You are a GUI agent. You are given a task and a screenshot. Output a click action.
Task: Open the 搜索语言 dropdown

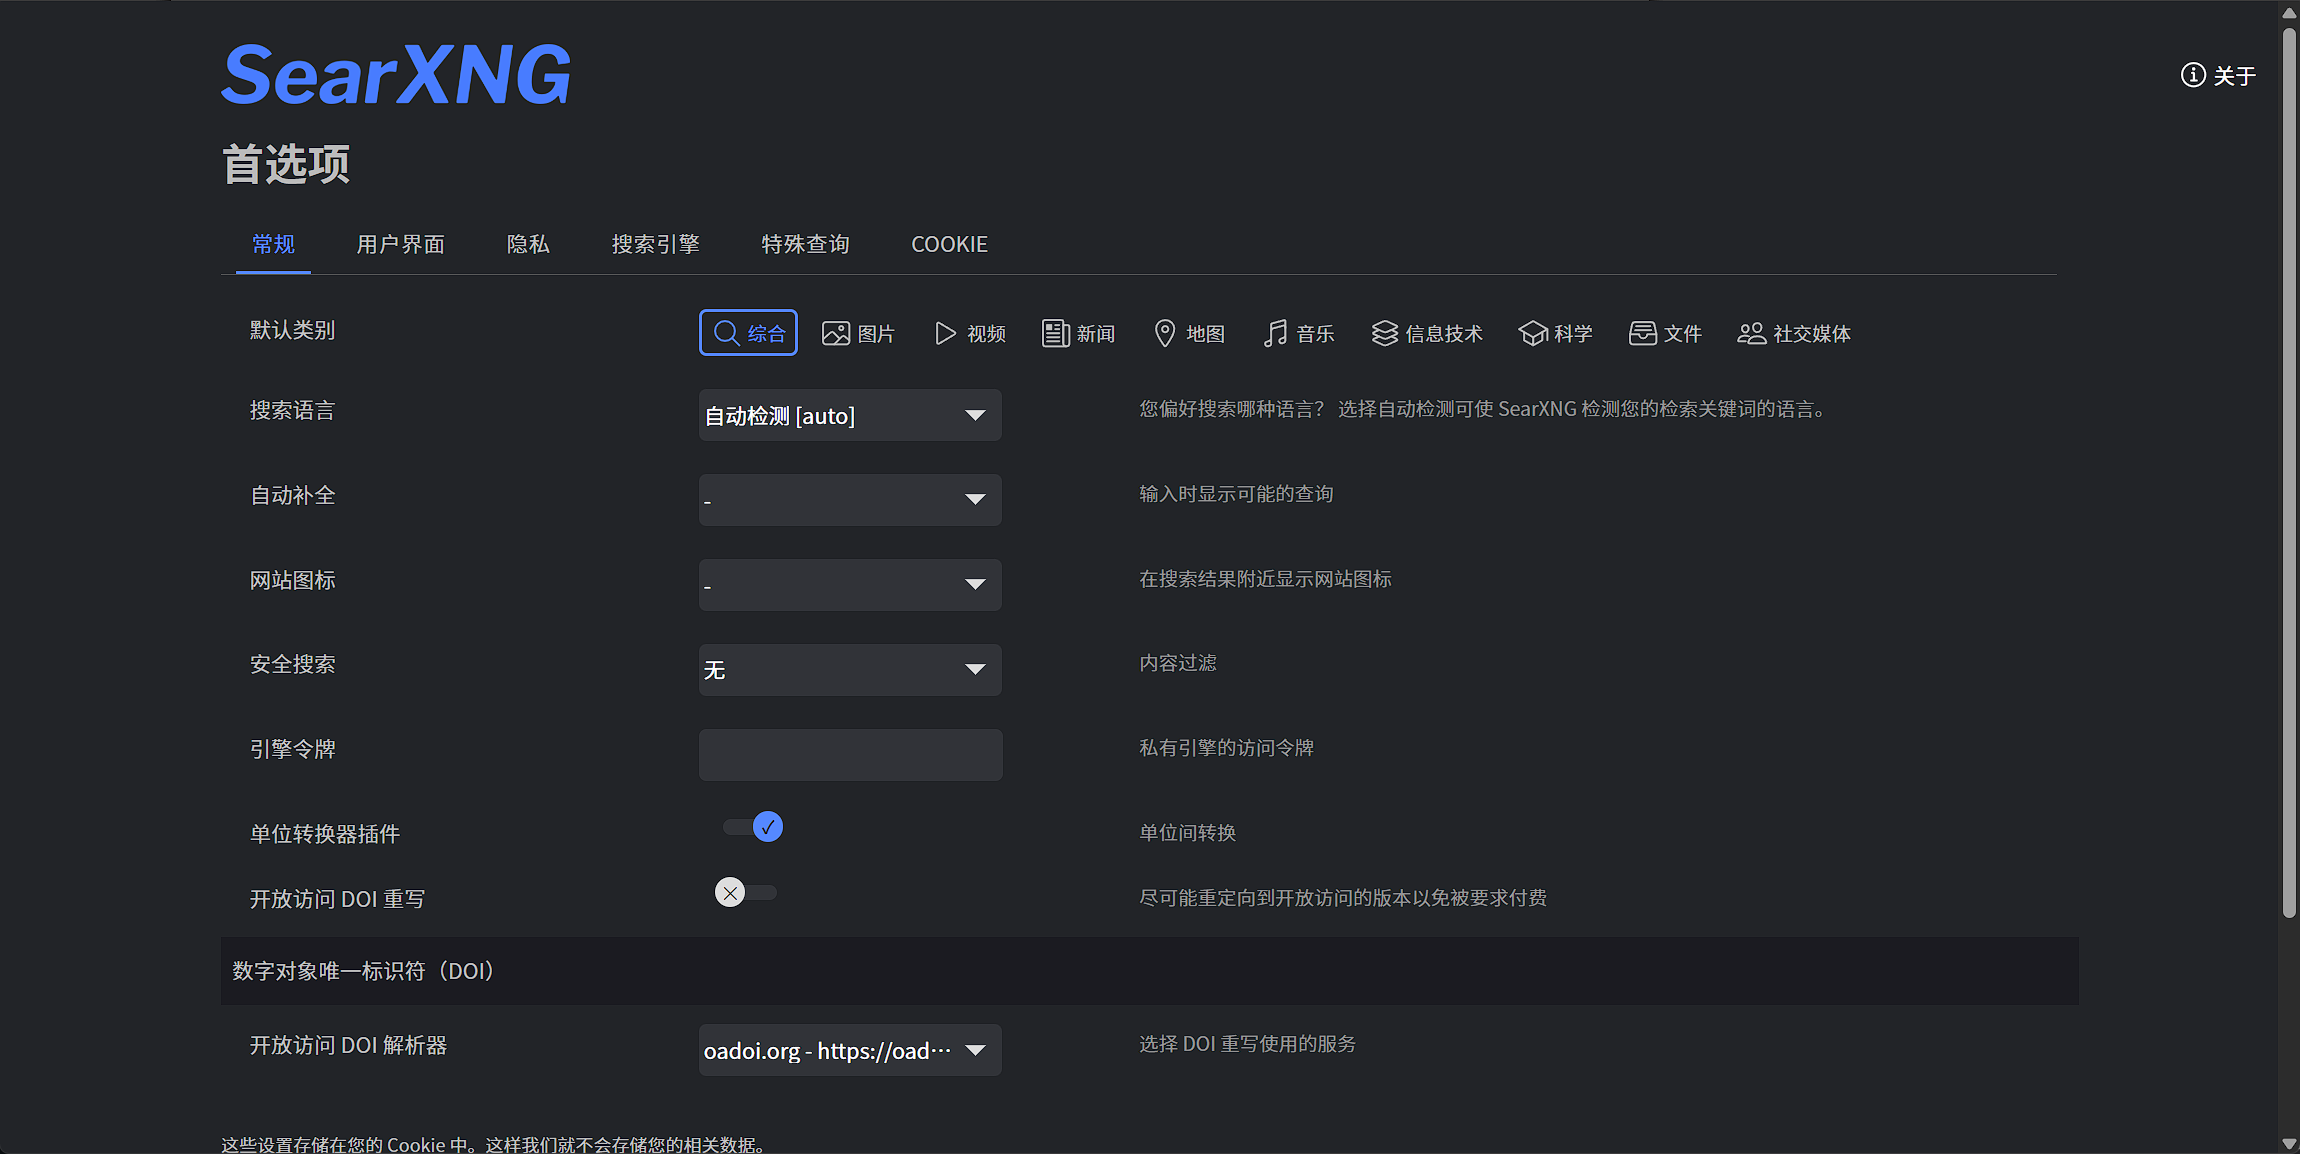click(849, 415)
